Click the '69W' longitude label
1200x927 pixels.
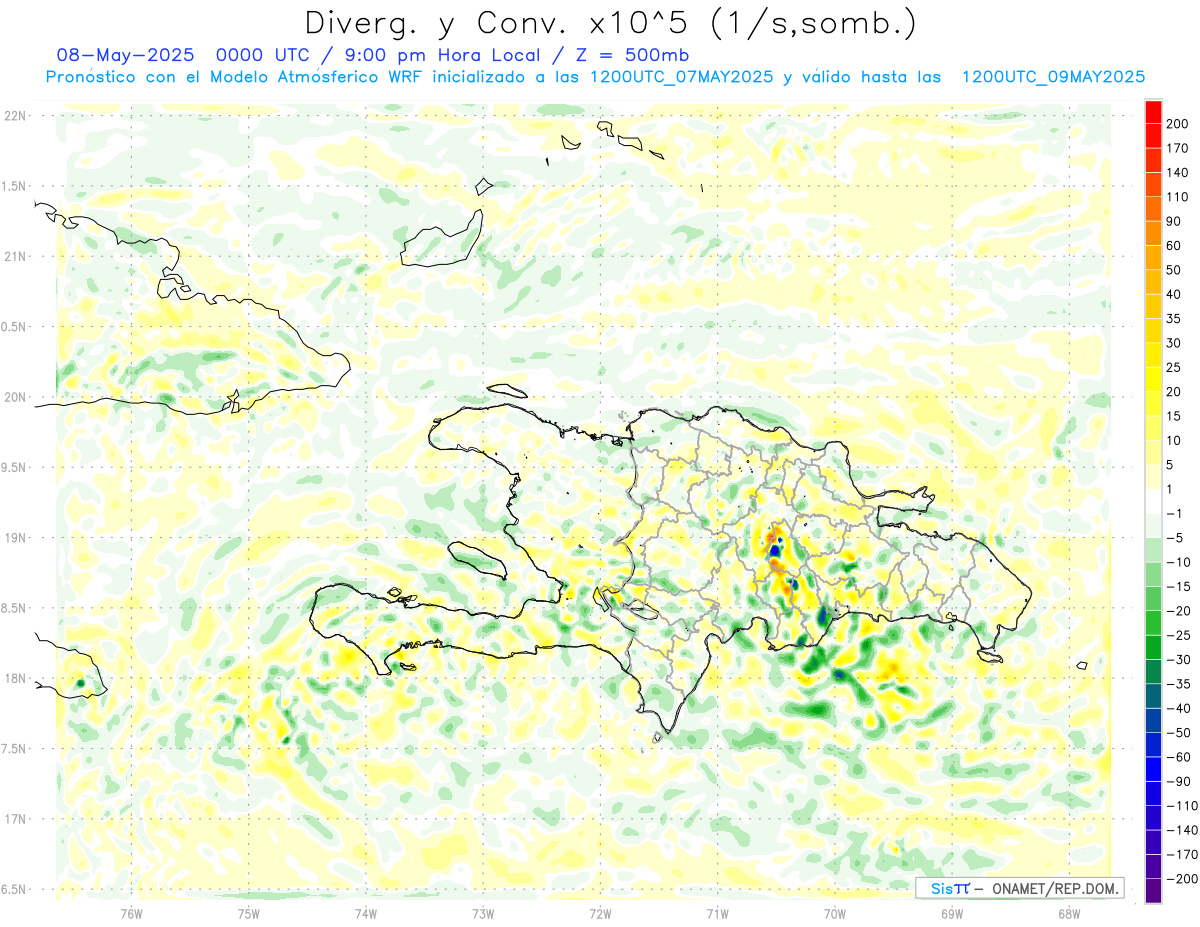point(952,913)
